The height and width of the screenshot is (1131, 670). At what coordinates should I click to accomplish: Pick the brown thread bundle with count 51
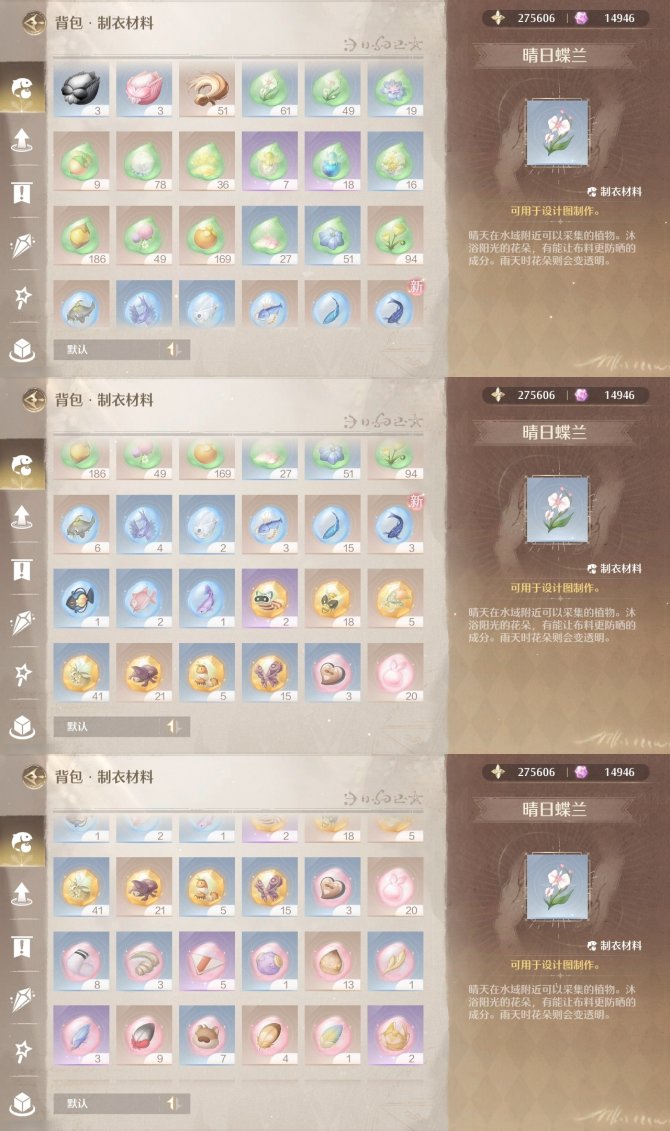click(207, 89)
